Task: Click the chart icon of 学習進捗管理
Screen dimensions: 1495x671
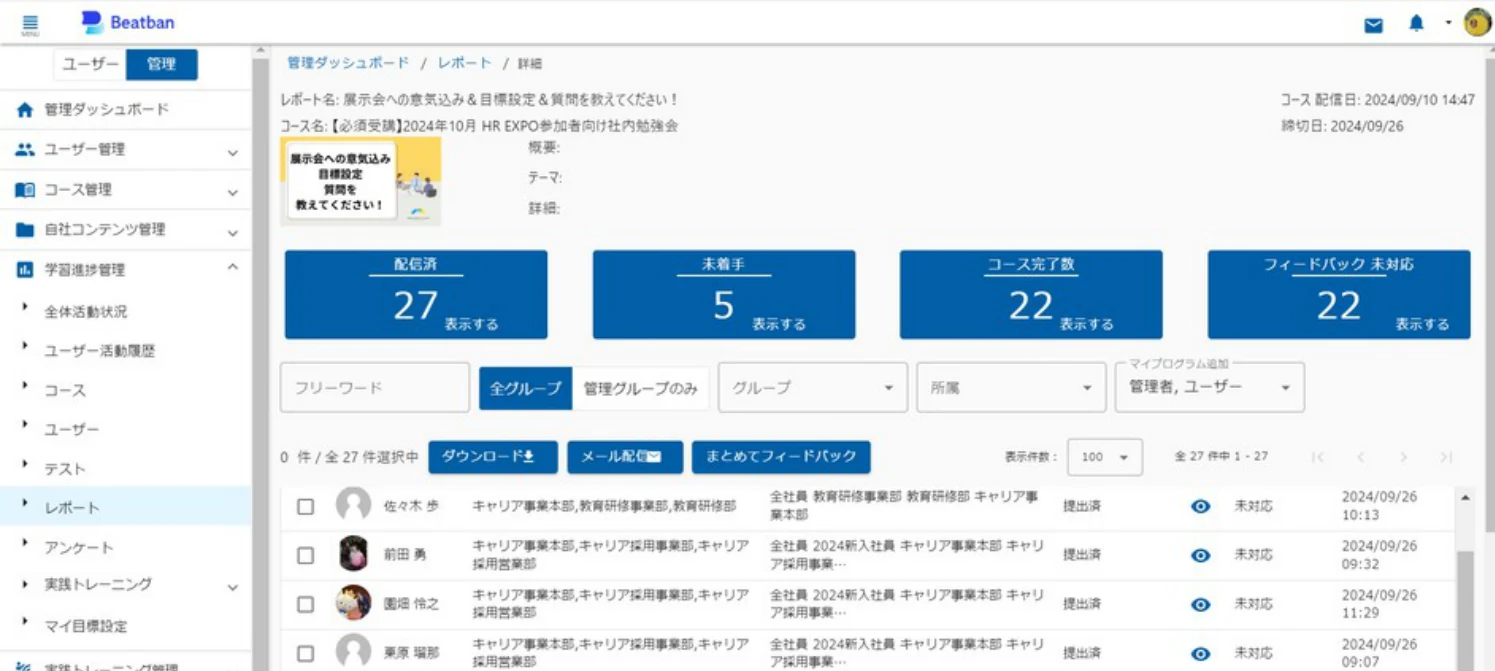Action: (x=25, y=270)
